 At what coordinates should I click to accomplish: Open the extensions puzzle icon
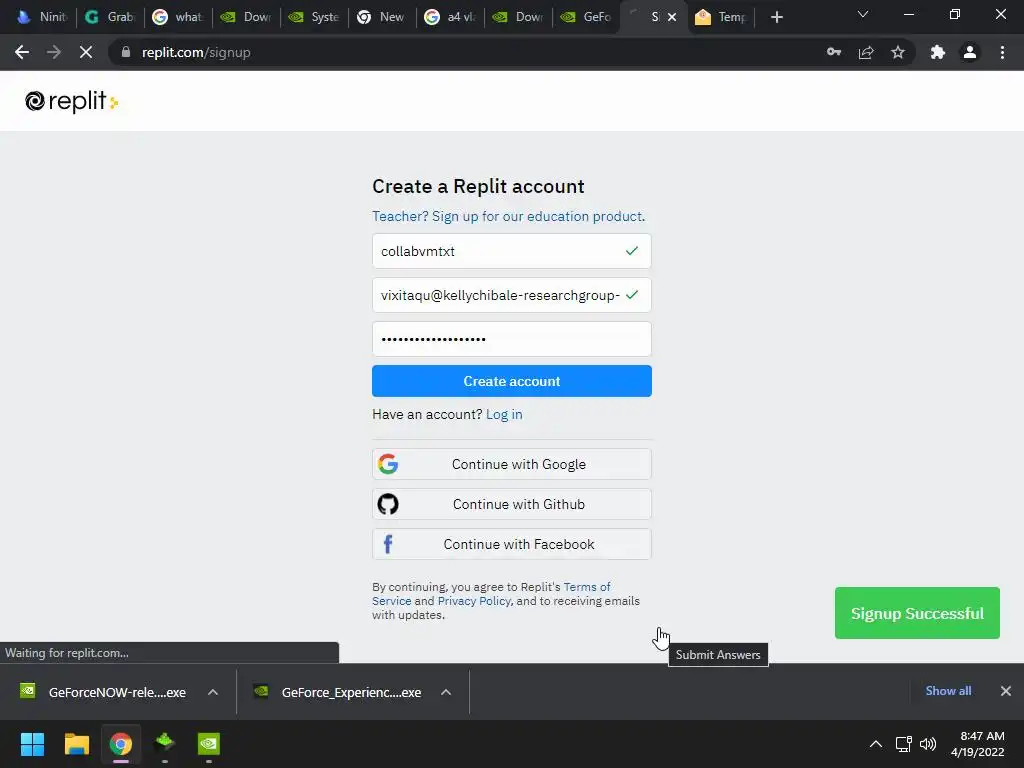click(938, 52)
